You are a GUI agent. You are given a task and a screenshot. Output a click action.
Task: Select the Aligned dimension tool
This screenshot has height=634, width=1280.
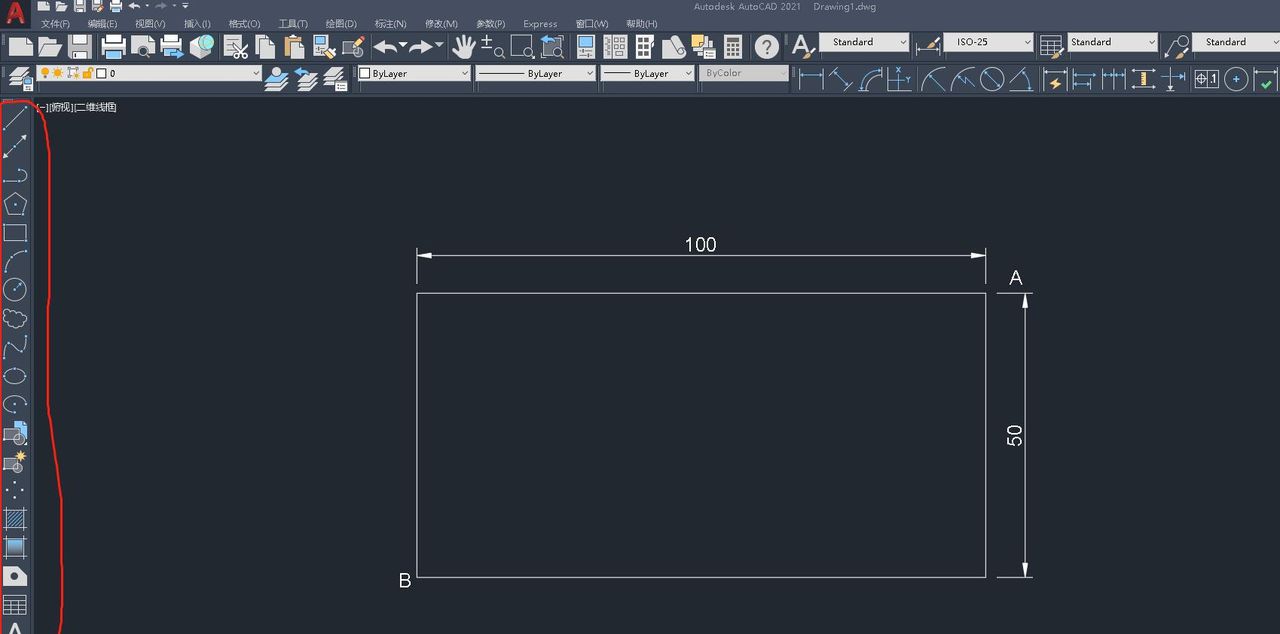coord(841,79)
